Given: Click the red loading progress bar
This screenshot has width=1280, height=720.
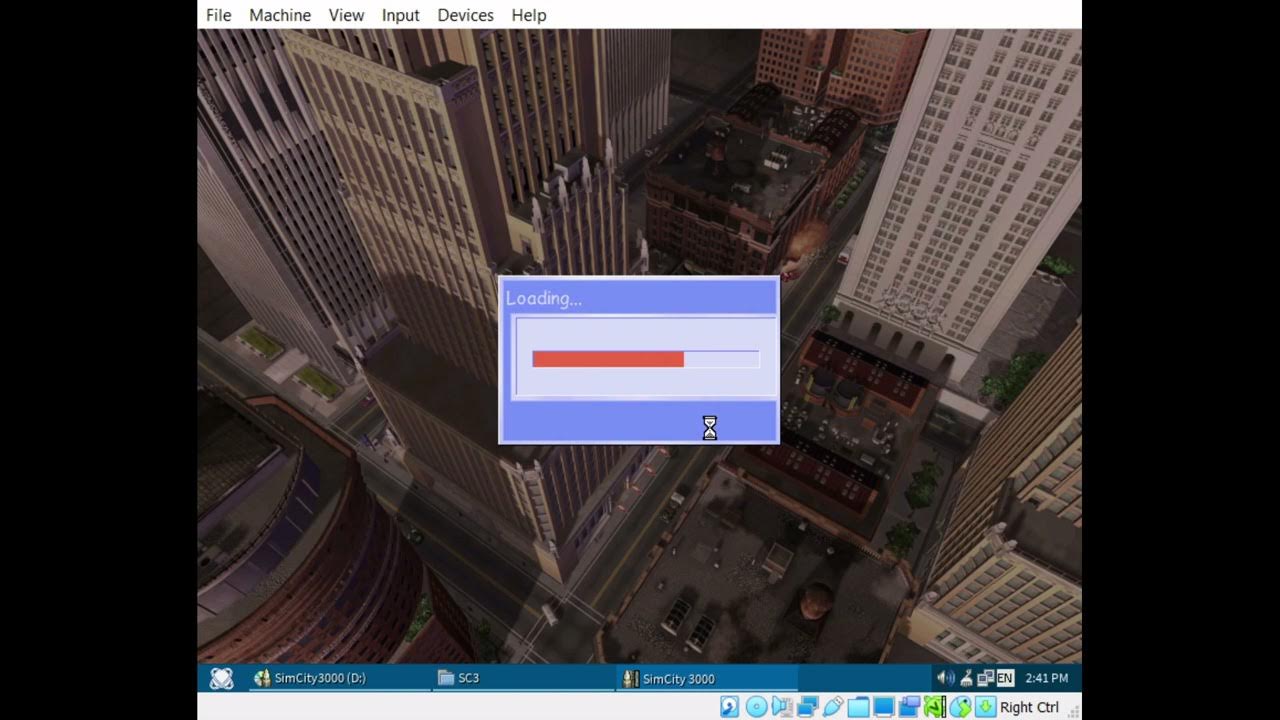Looking at the screenshot, I should coord(608,359).
